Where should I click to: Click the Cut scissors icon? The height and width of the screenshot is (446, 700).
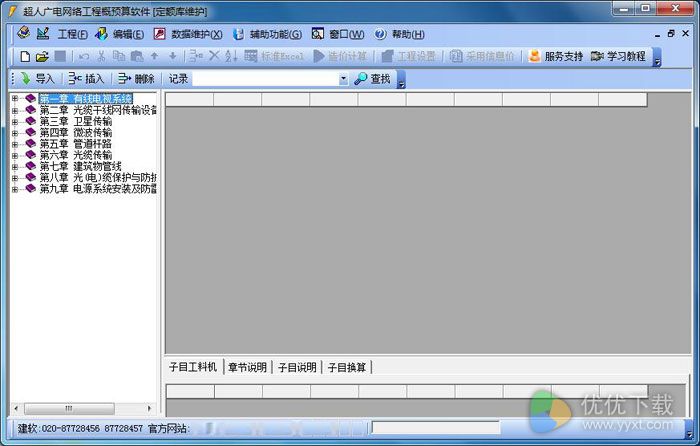(x=101, y=56)
